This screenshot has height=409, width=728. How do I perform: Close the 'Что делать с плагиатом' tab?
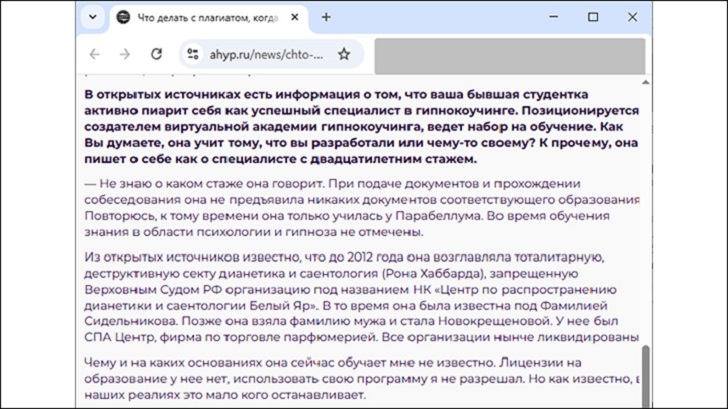click(x=295, y=17)
